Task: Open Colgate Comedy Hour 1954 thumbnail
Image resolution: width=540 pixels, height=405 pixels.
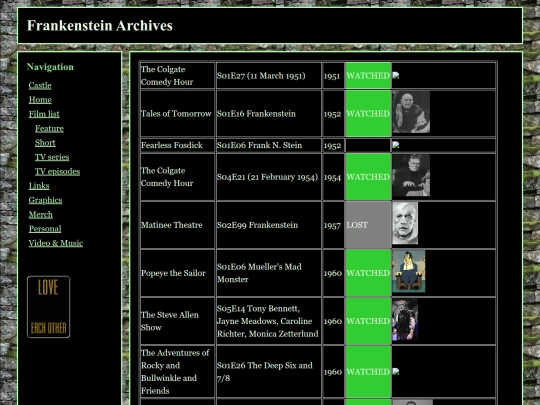Action: (411, 175)
